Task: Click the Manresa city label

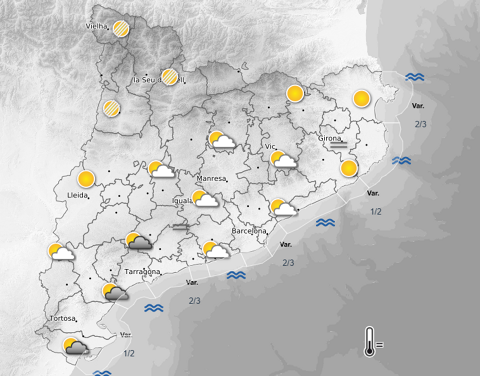Action: 211,179
